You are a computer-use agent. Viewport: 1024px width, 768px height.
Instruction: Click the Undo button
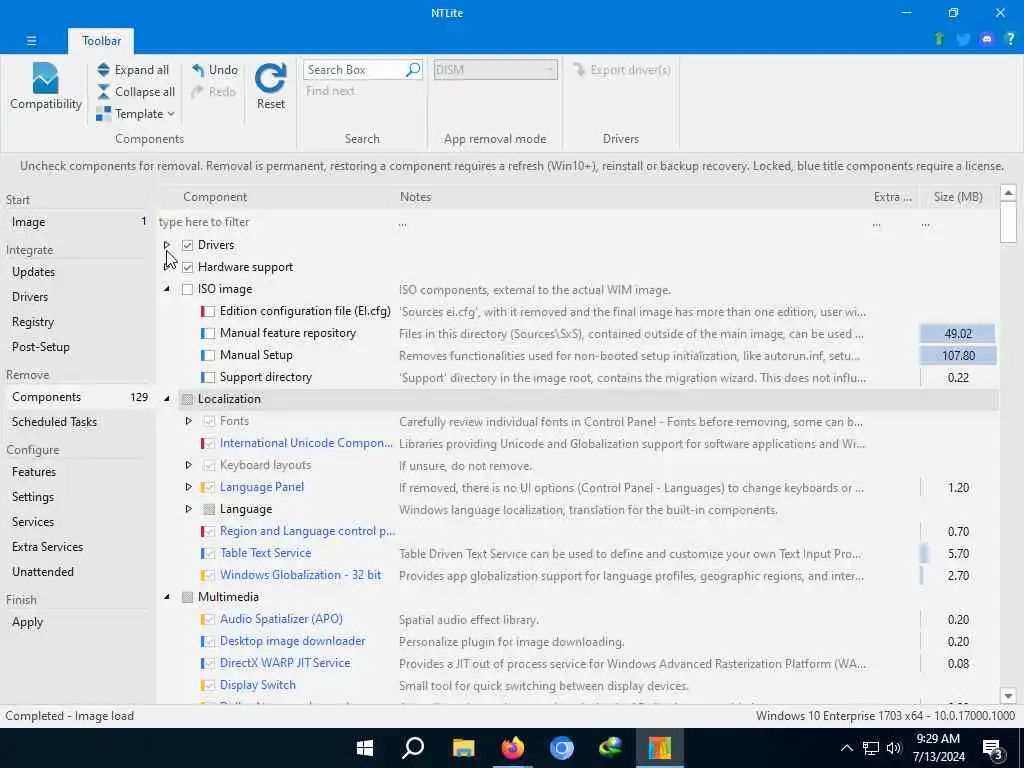click(x=215, y=70)
